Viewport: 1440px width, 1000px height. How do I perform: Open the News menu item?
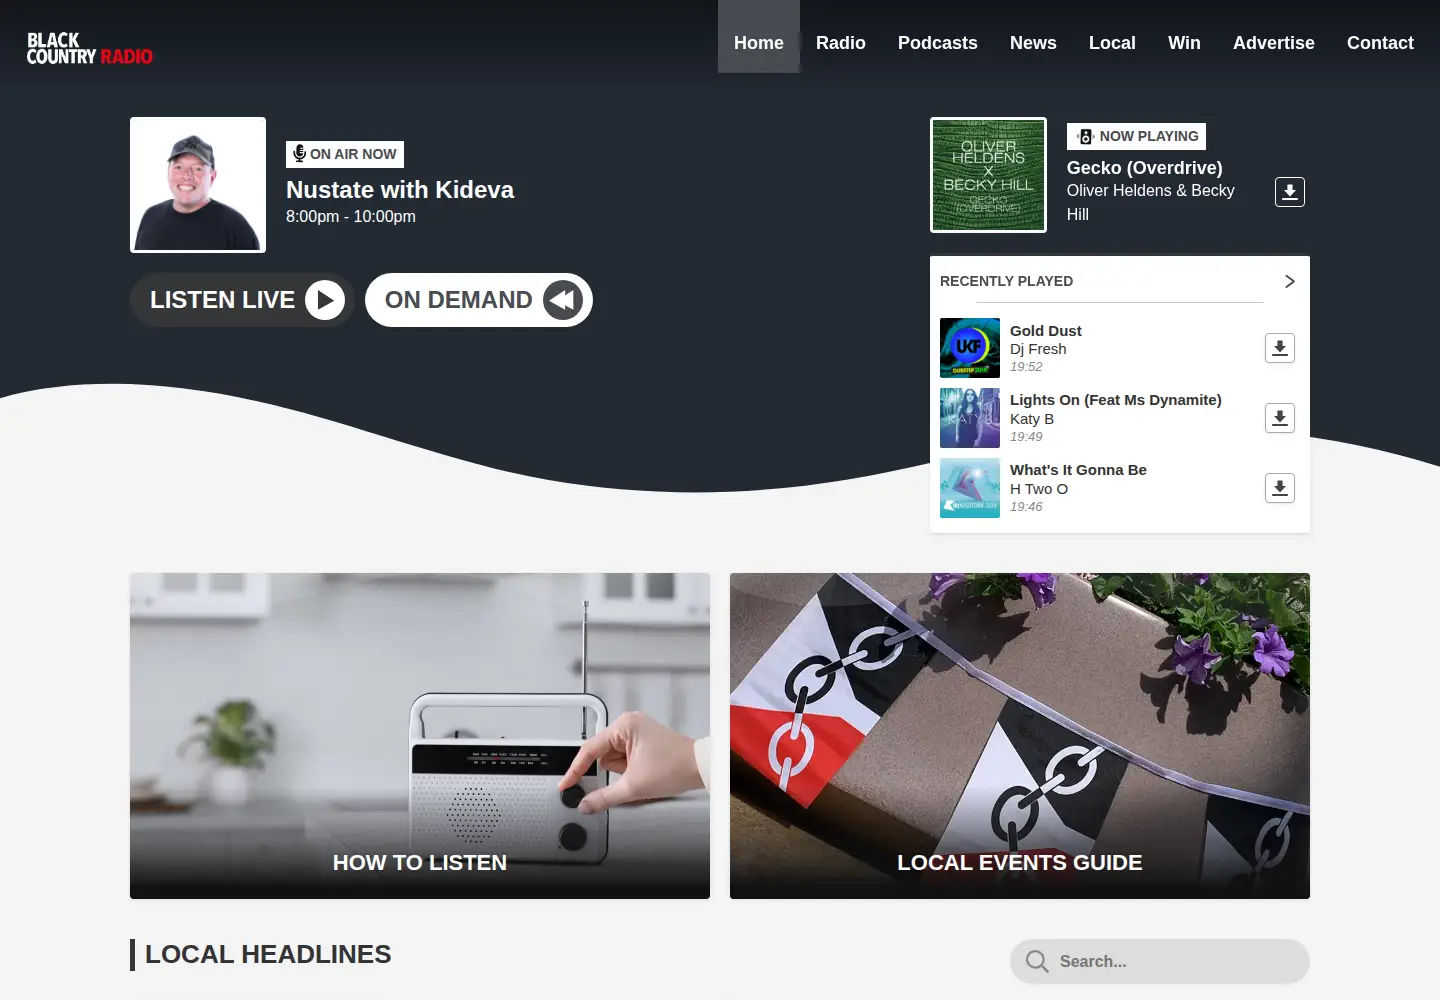click(1033, 43)
